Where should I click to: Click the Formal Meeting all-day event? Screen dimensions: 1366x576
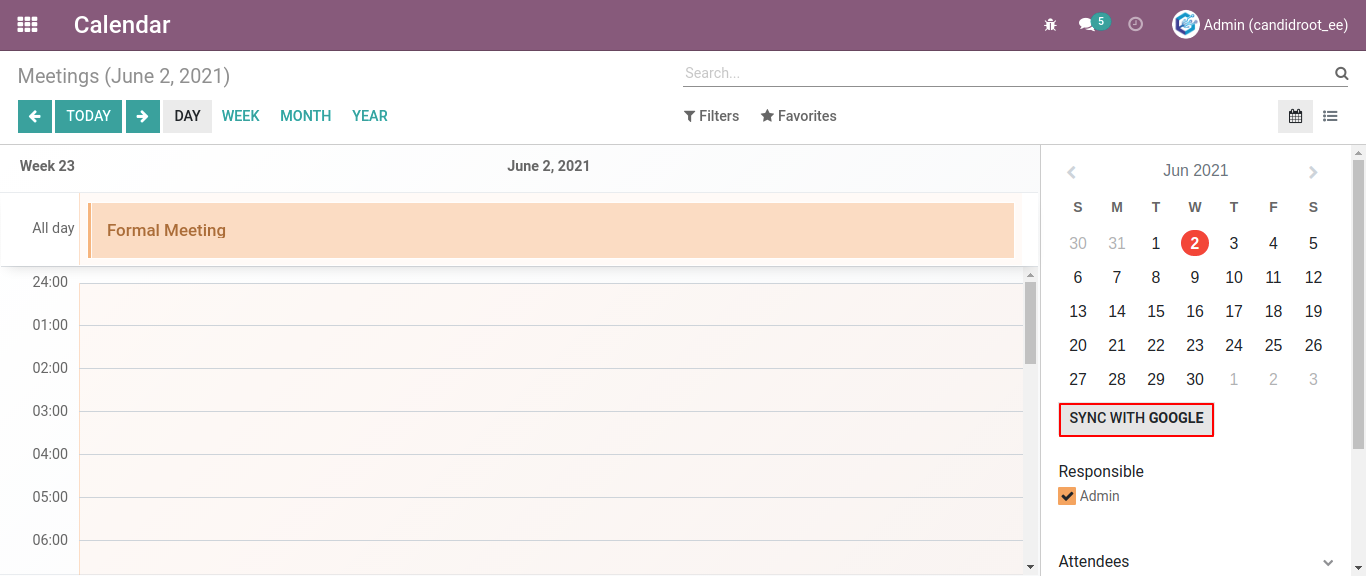point(551,230)
